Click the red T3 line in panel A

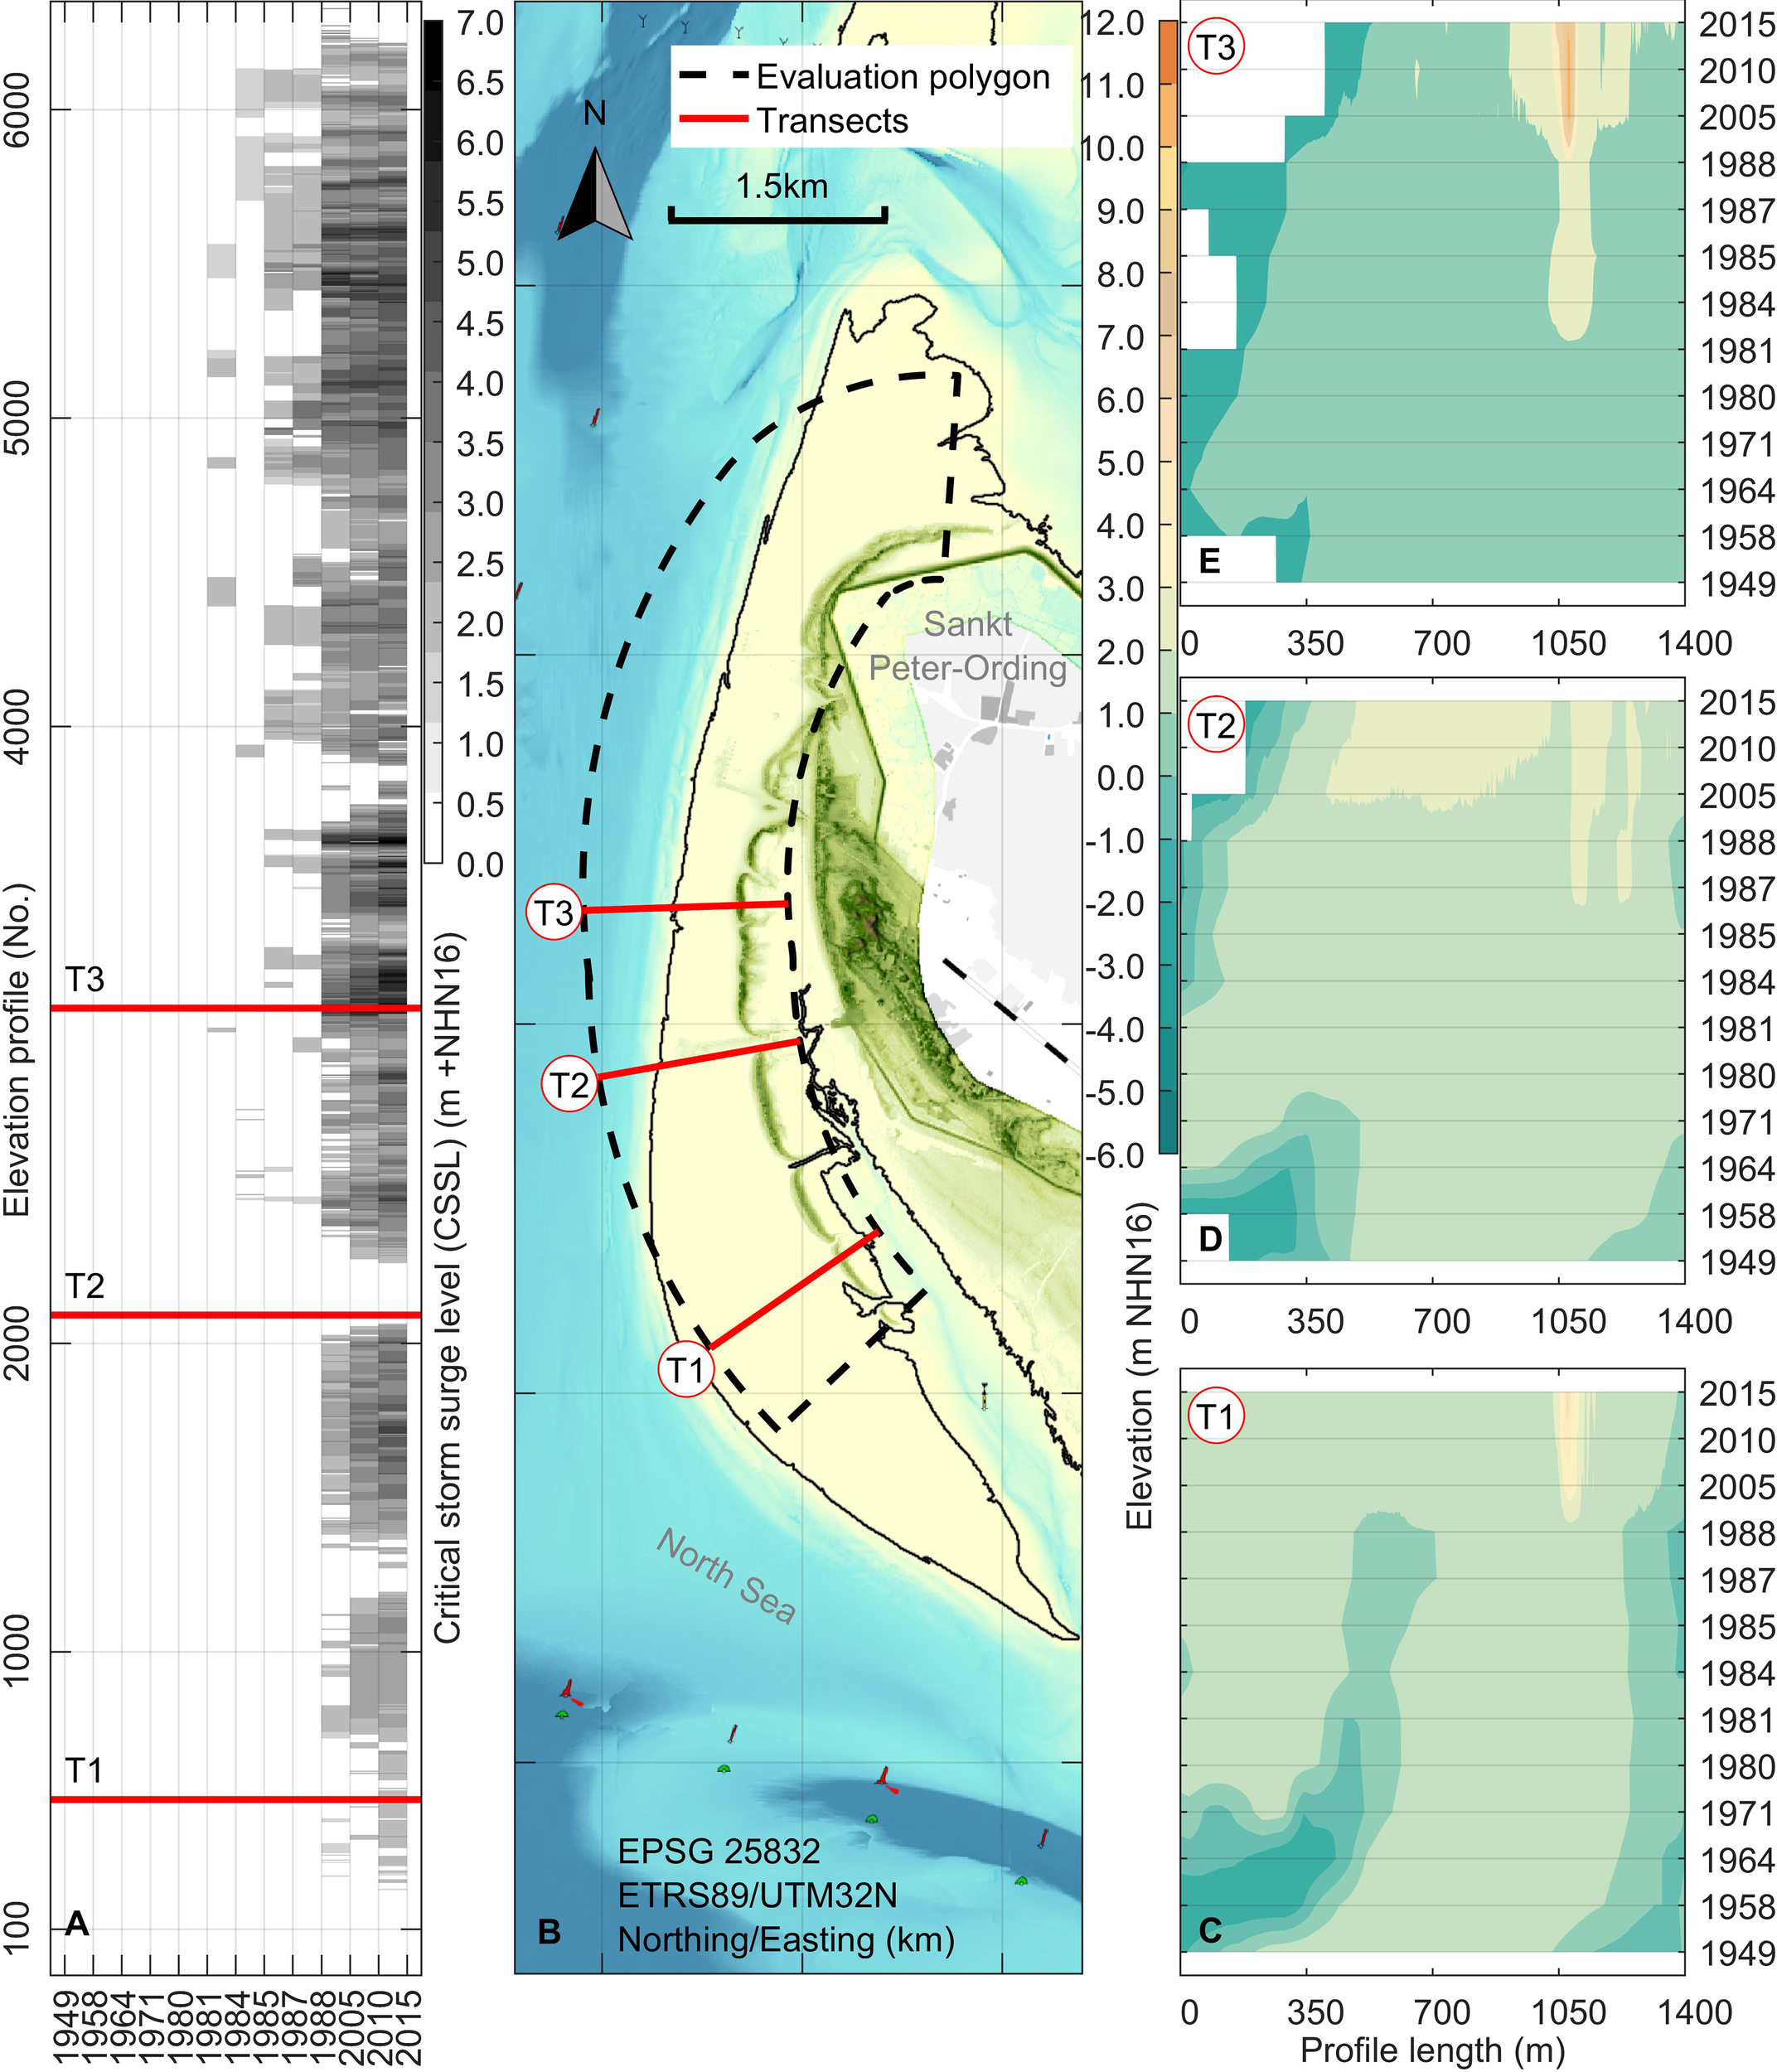(235, 1007)
